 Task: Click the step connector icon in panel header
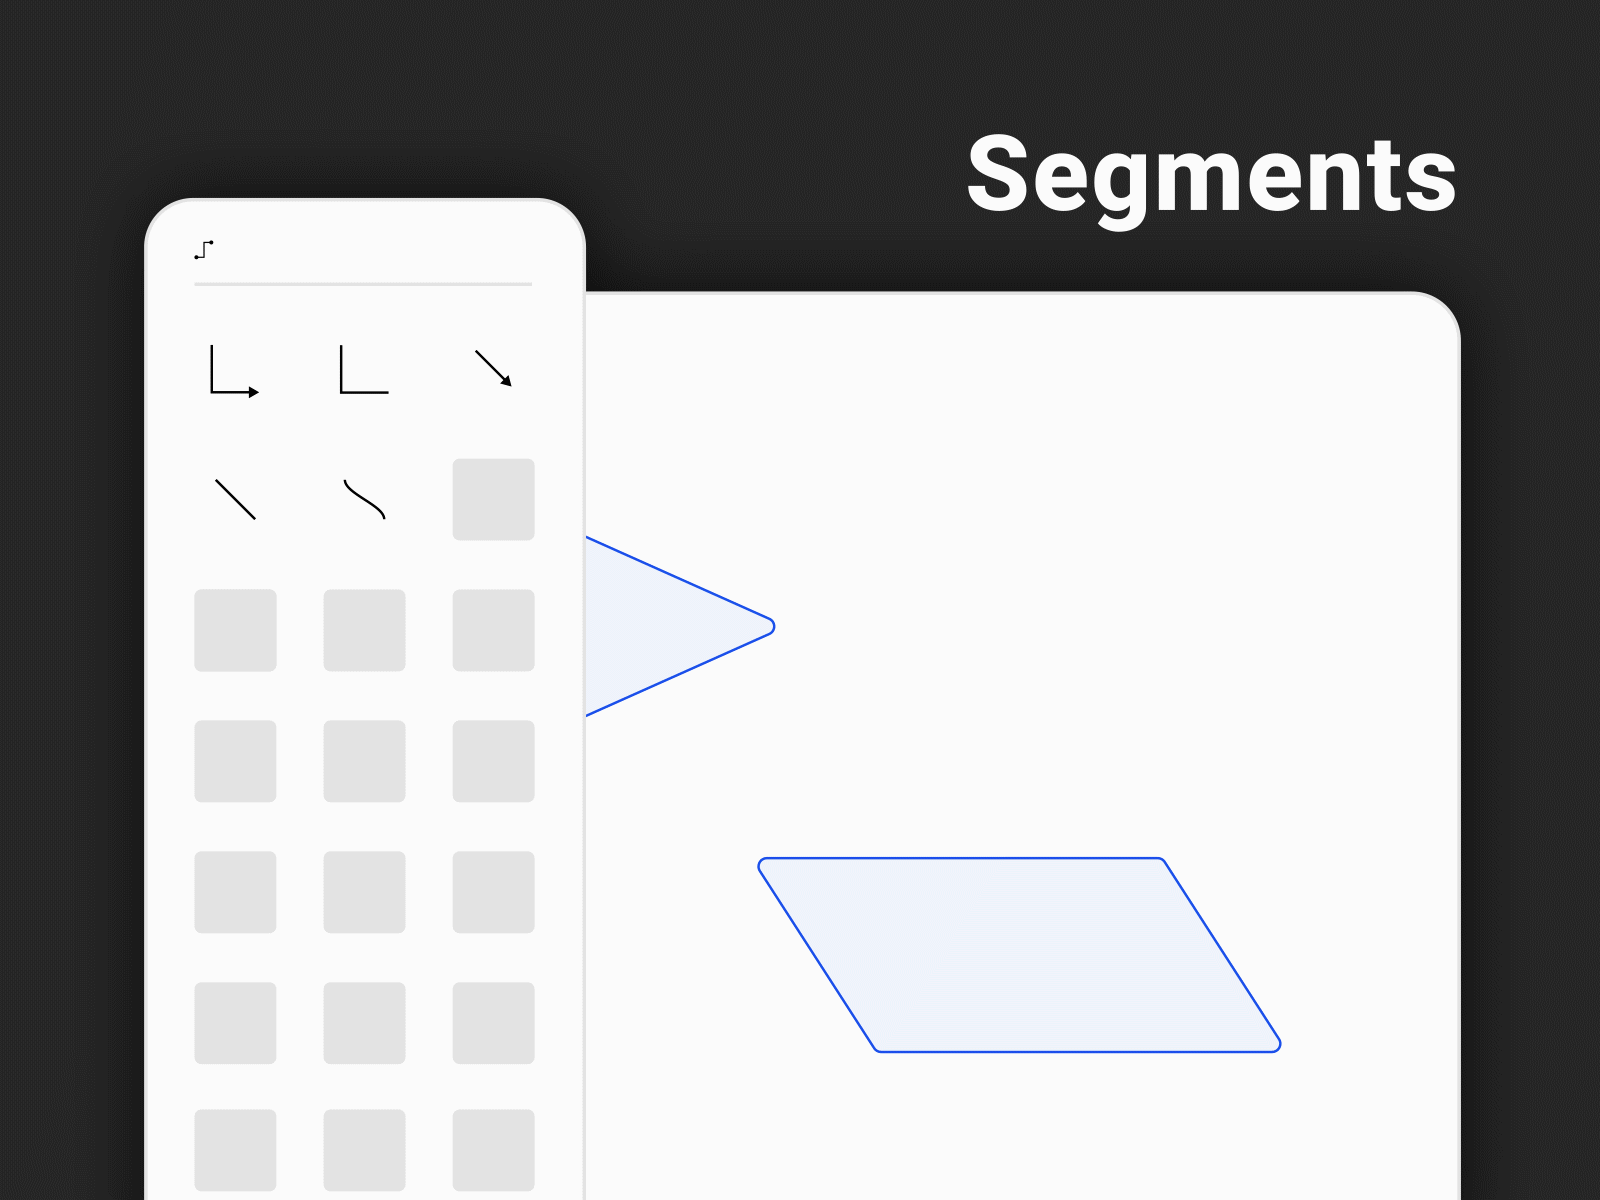(204, 250)
